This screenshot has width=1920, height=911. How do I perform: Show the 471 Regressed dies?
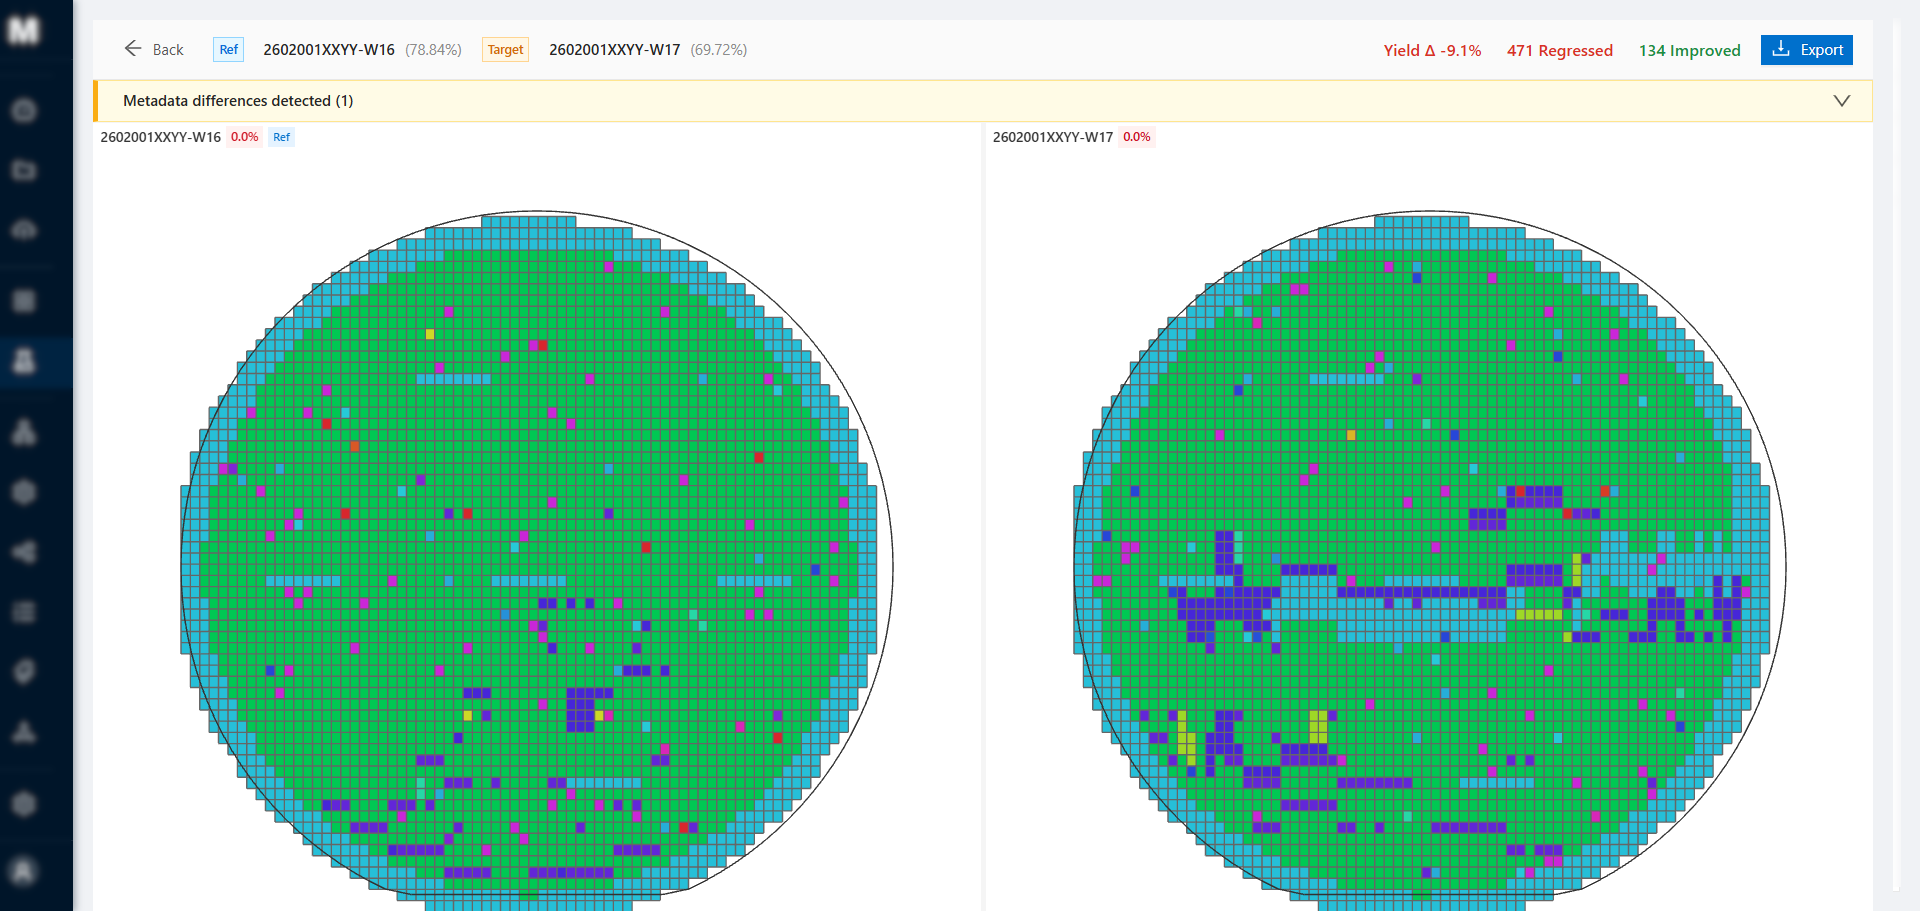tap(1560, 51)
